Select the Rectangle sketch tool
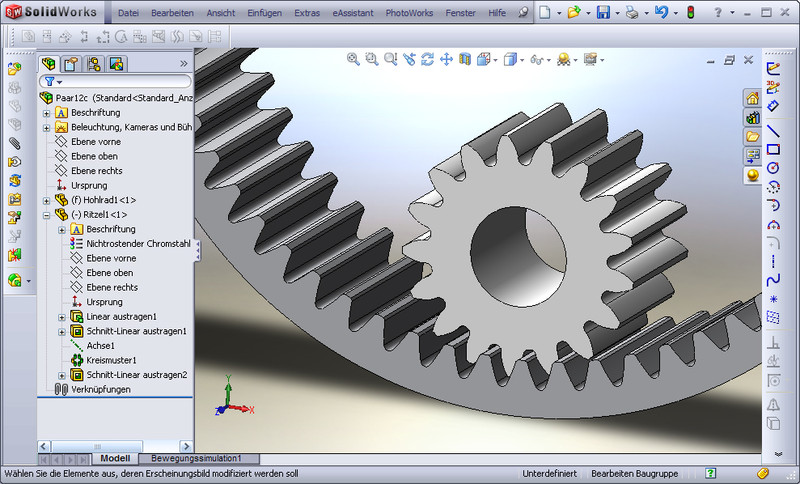800x484 pixels. [773, 149]
